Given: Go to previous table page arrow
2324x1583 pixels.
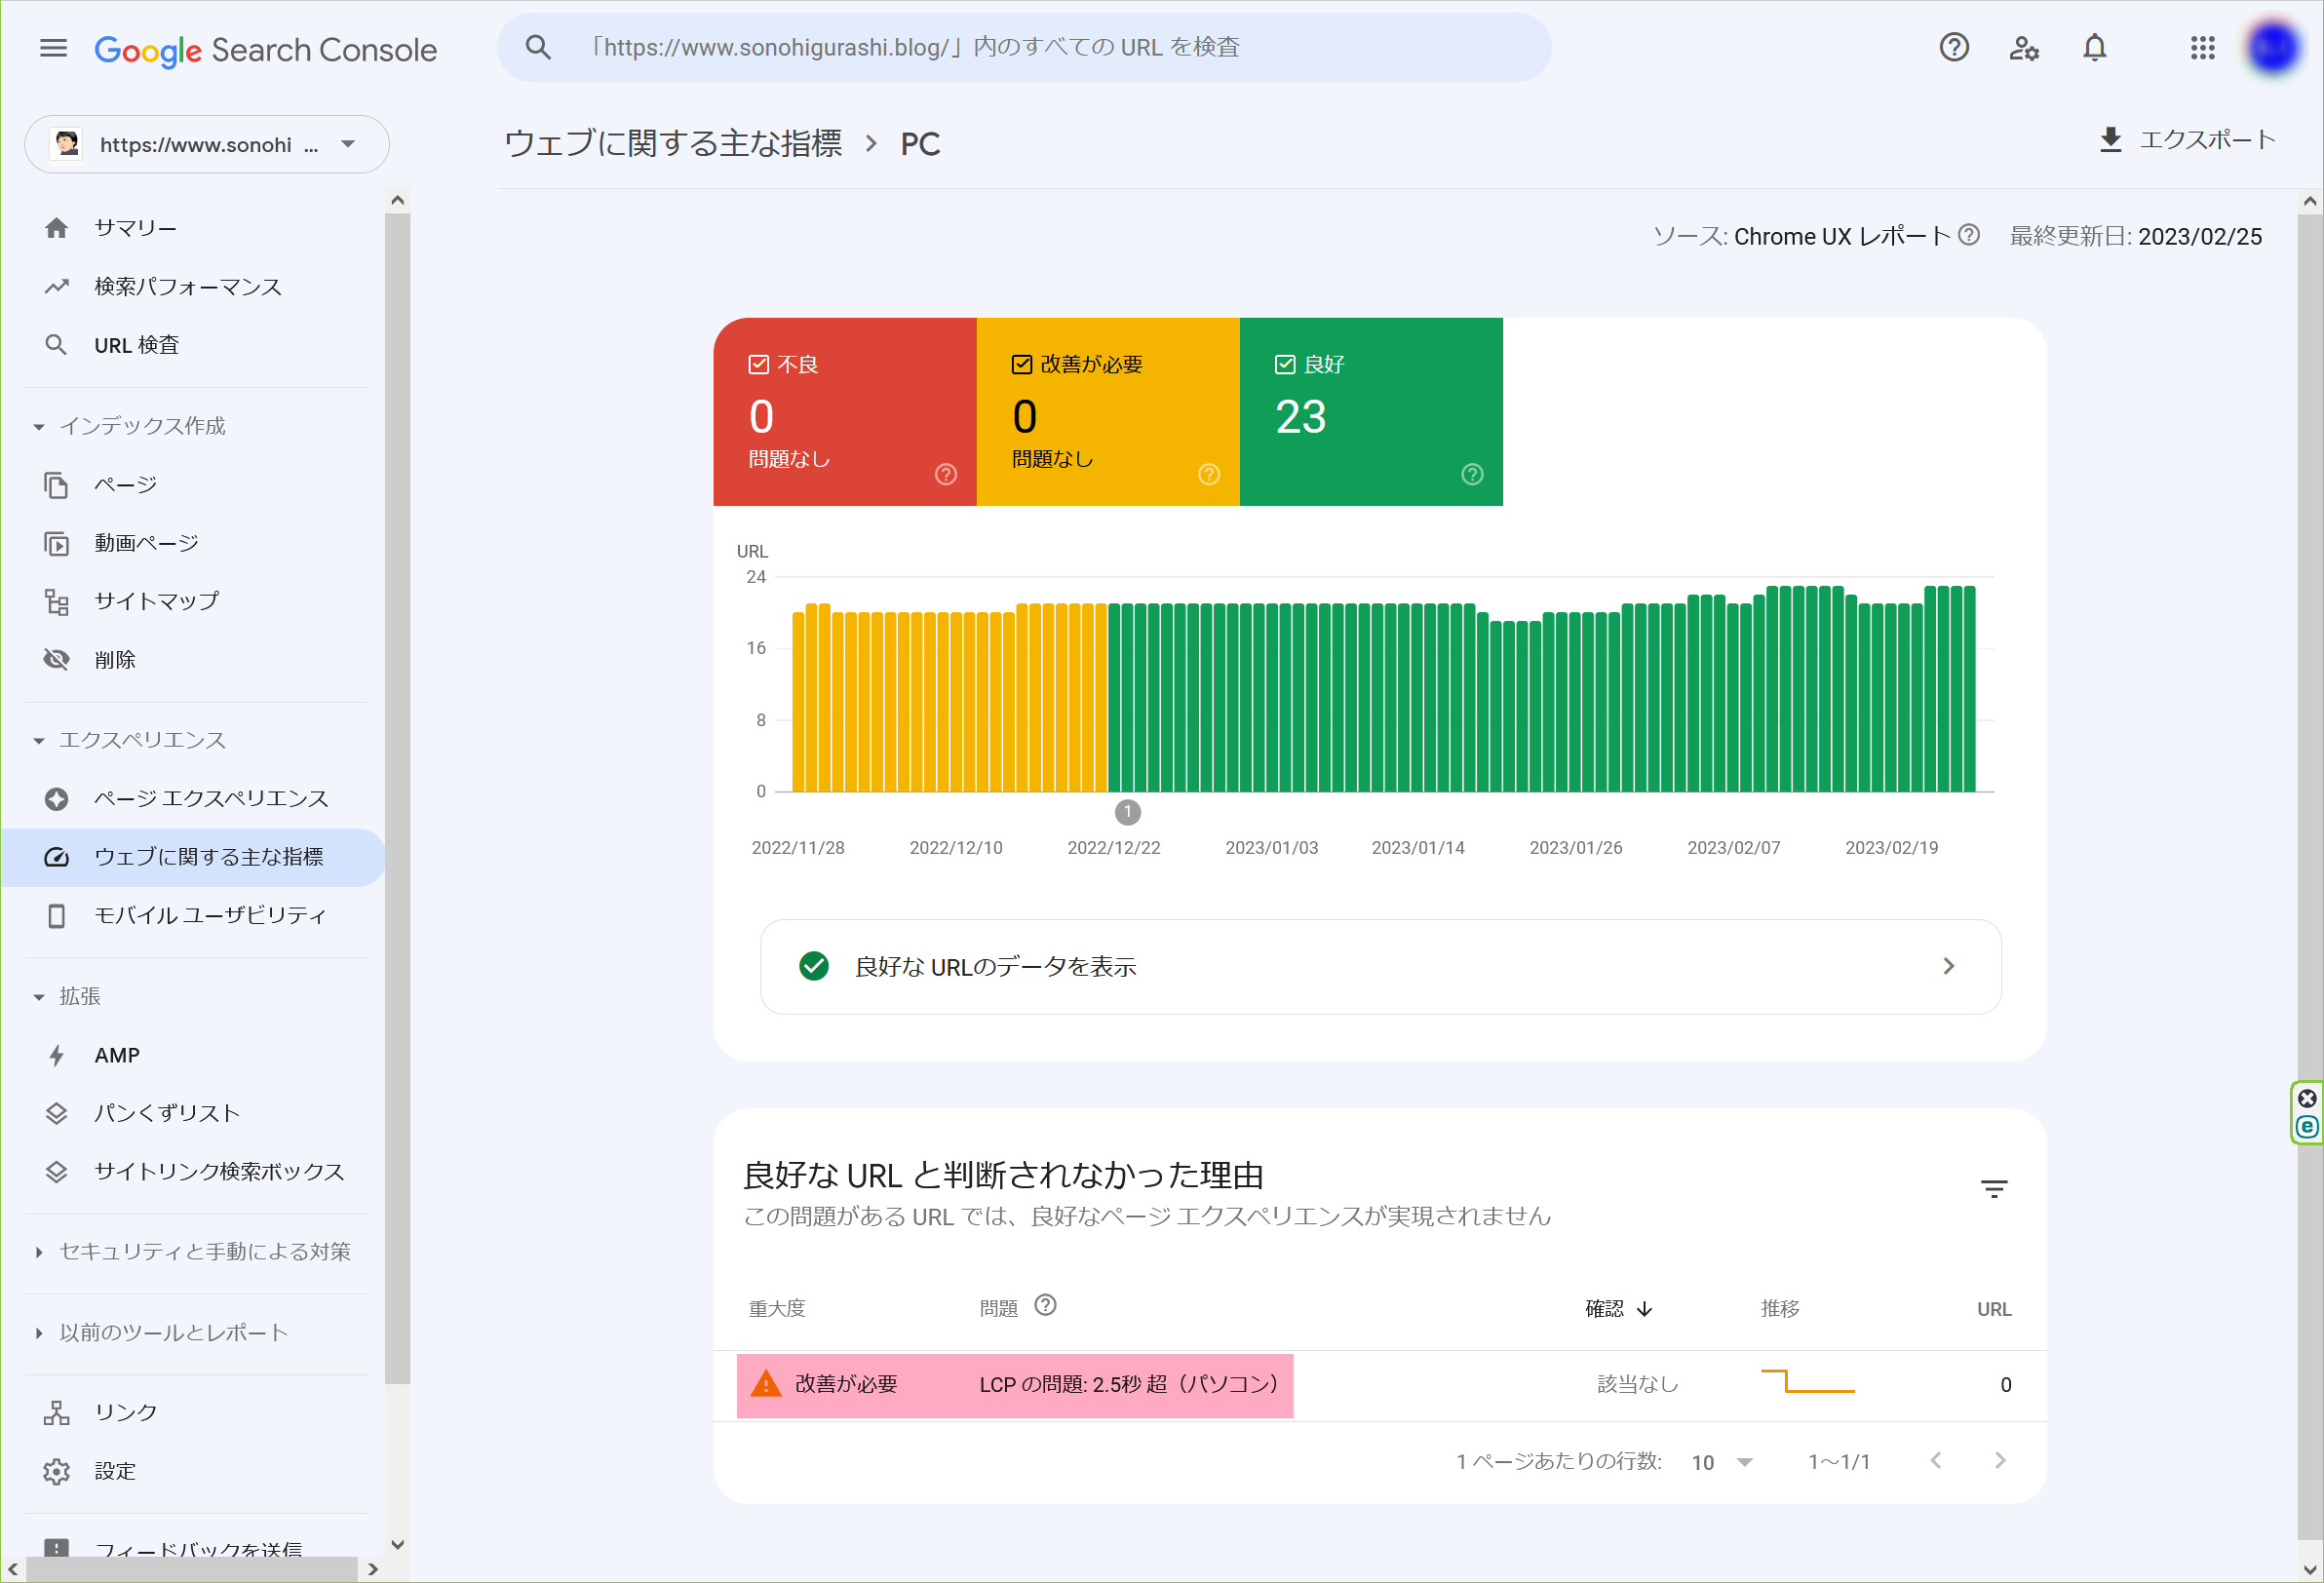Looking at the screenshot, I should [1935, 1460].
